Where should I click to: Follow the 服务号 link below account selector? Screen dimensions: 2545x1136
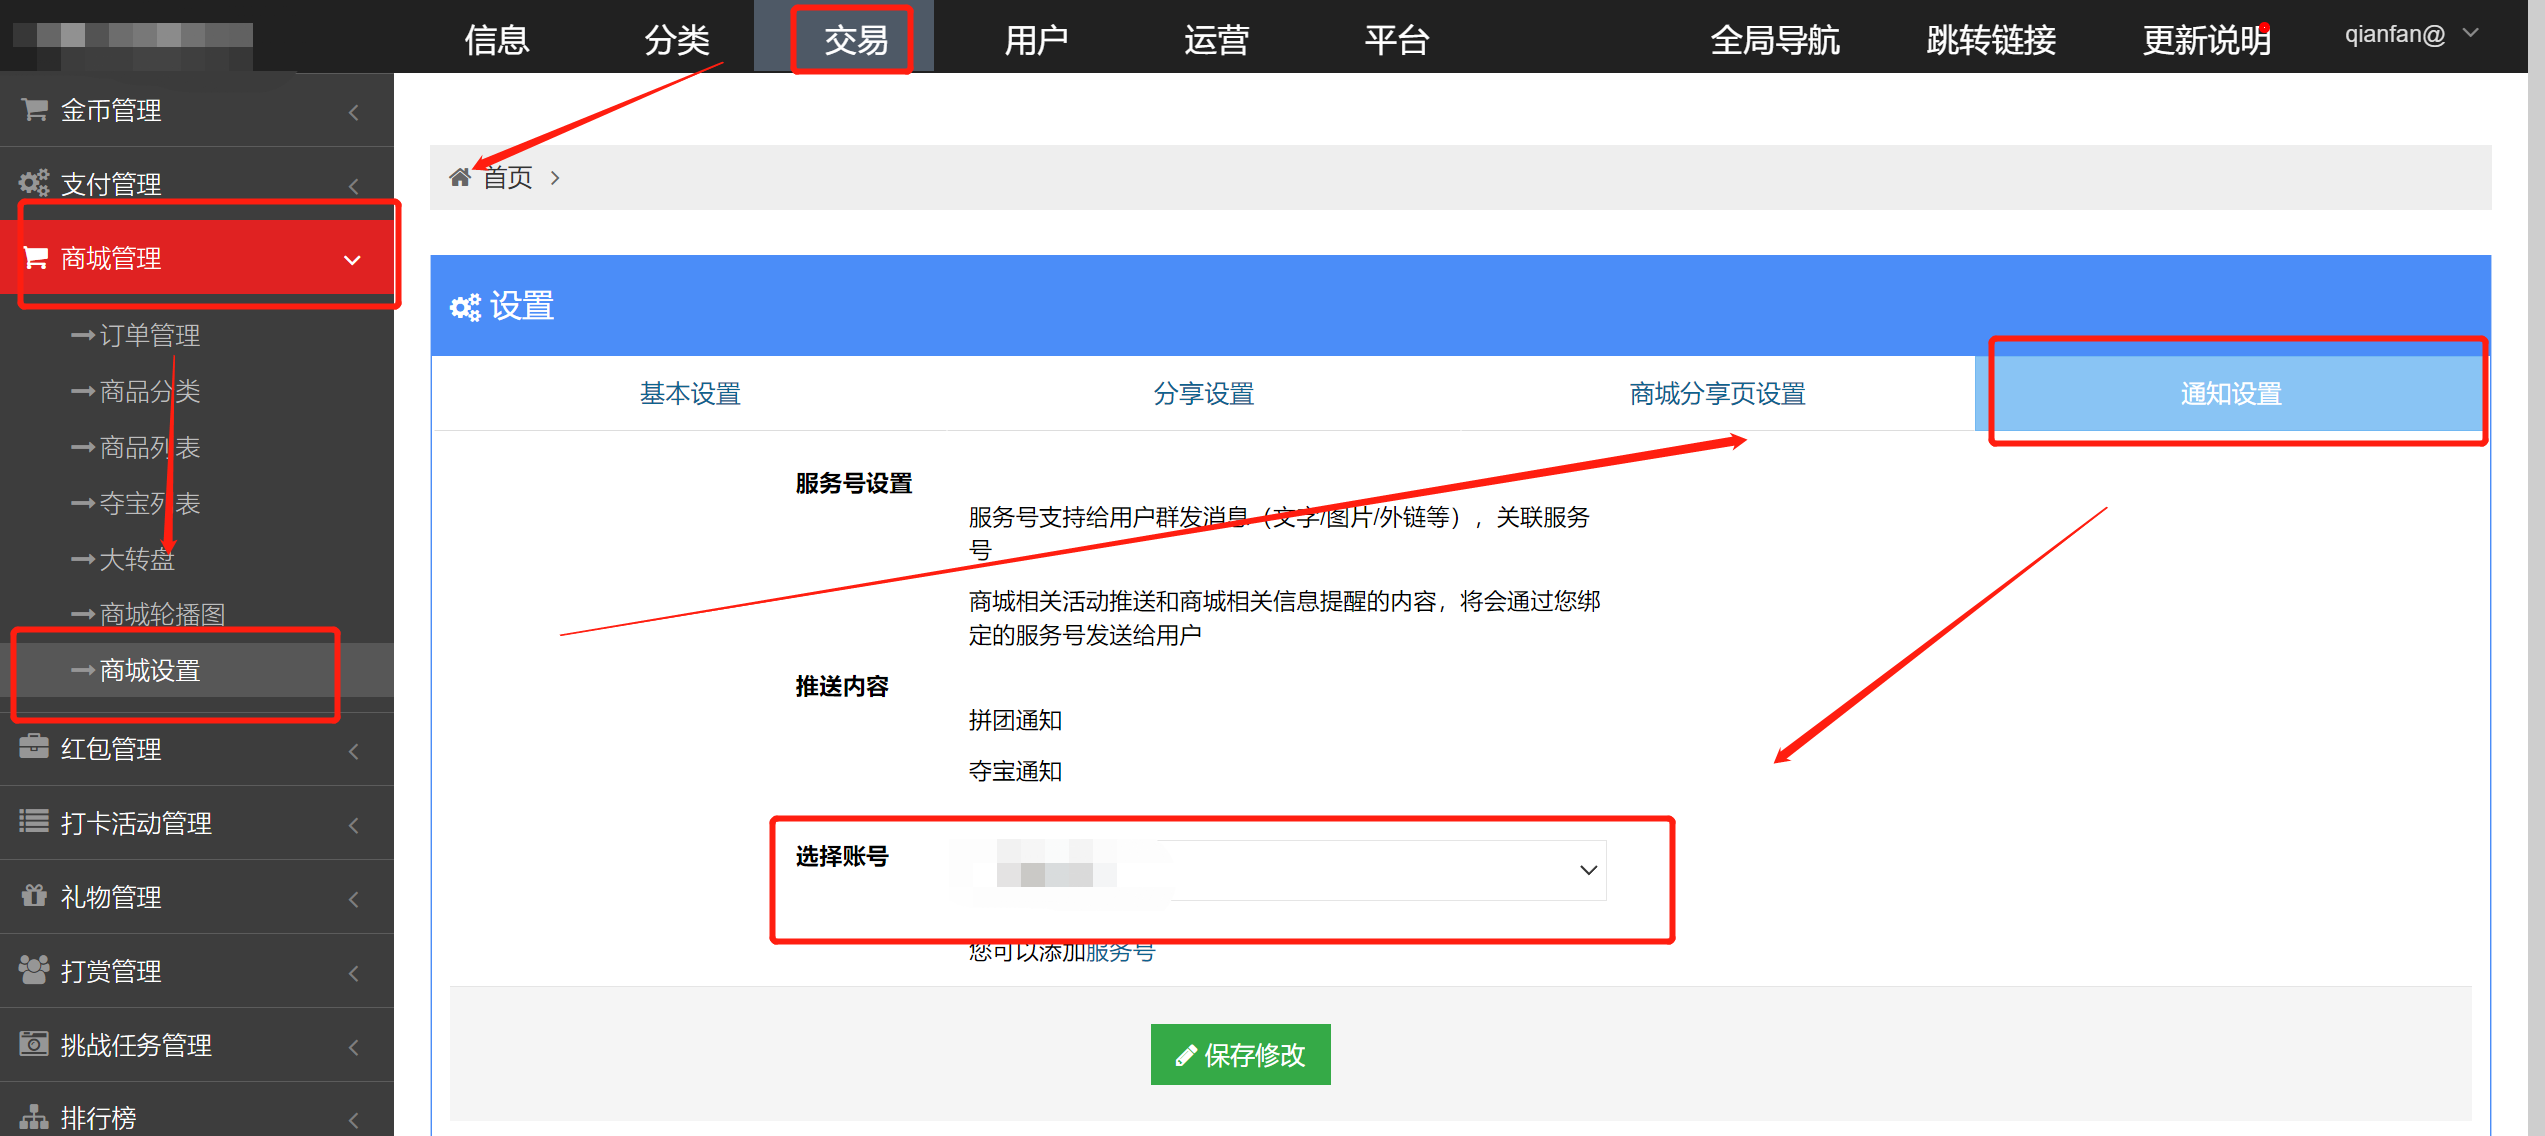(x=1121, y=952)
